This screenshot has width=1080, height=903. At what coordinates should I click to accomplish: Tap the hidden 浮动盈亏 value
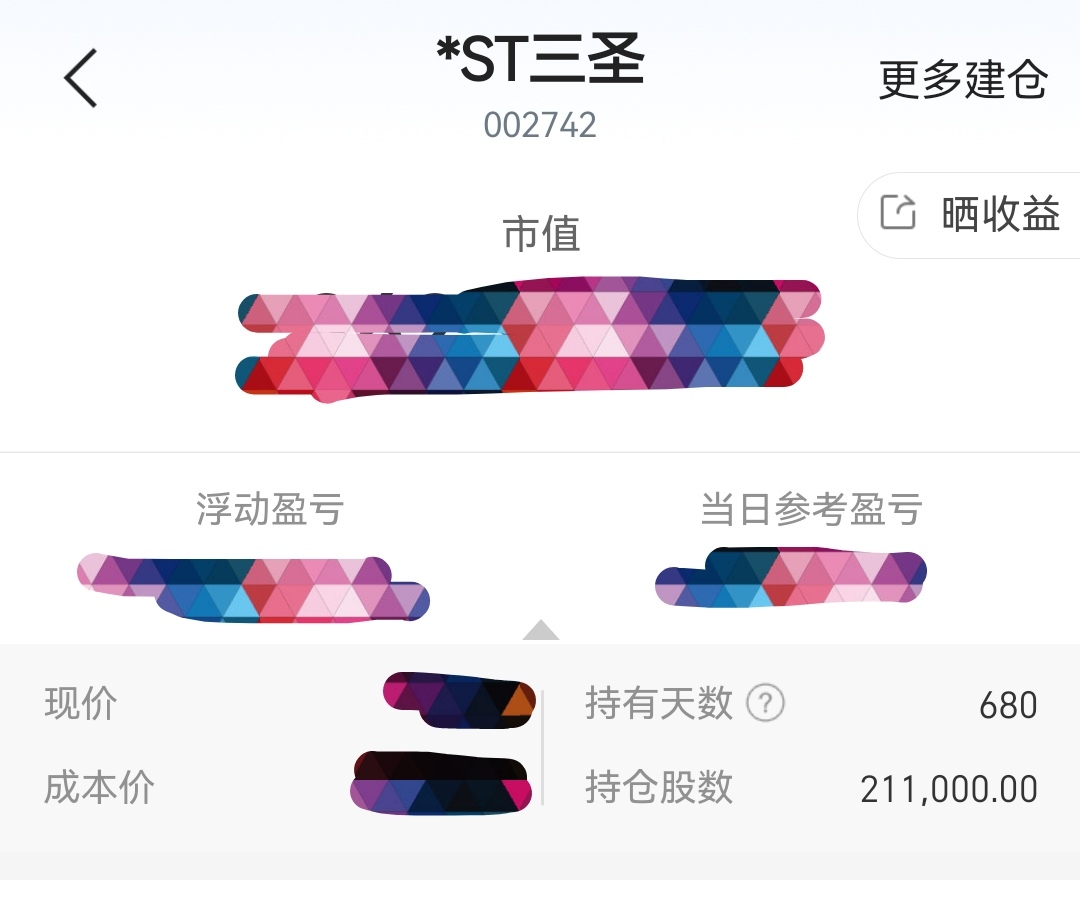(x=253, y=588)
